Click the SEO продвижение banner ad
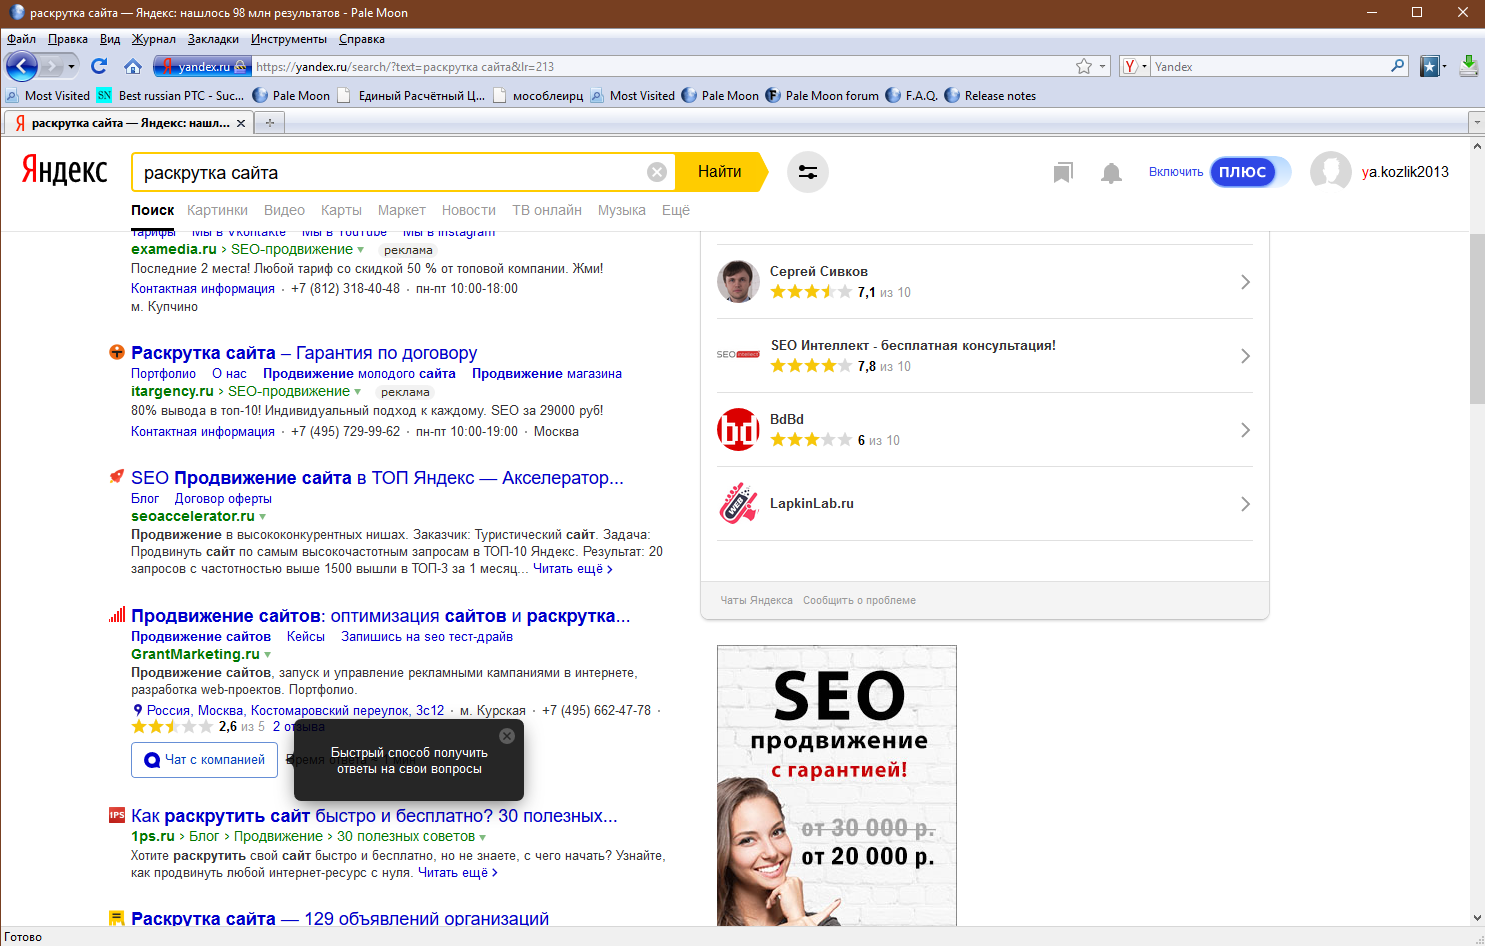Screen dimensions: 1485x946 click(837, 785)
